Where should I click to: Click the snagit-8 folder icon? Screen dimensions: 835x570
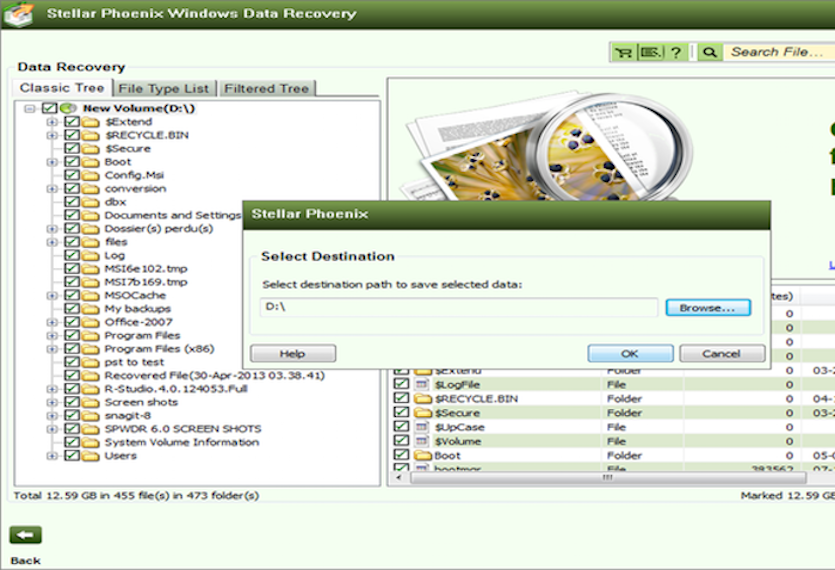tap(91, 416)
